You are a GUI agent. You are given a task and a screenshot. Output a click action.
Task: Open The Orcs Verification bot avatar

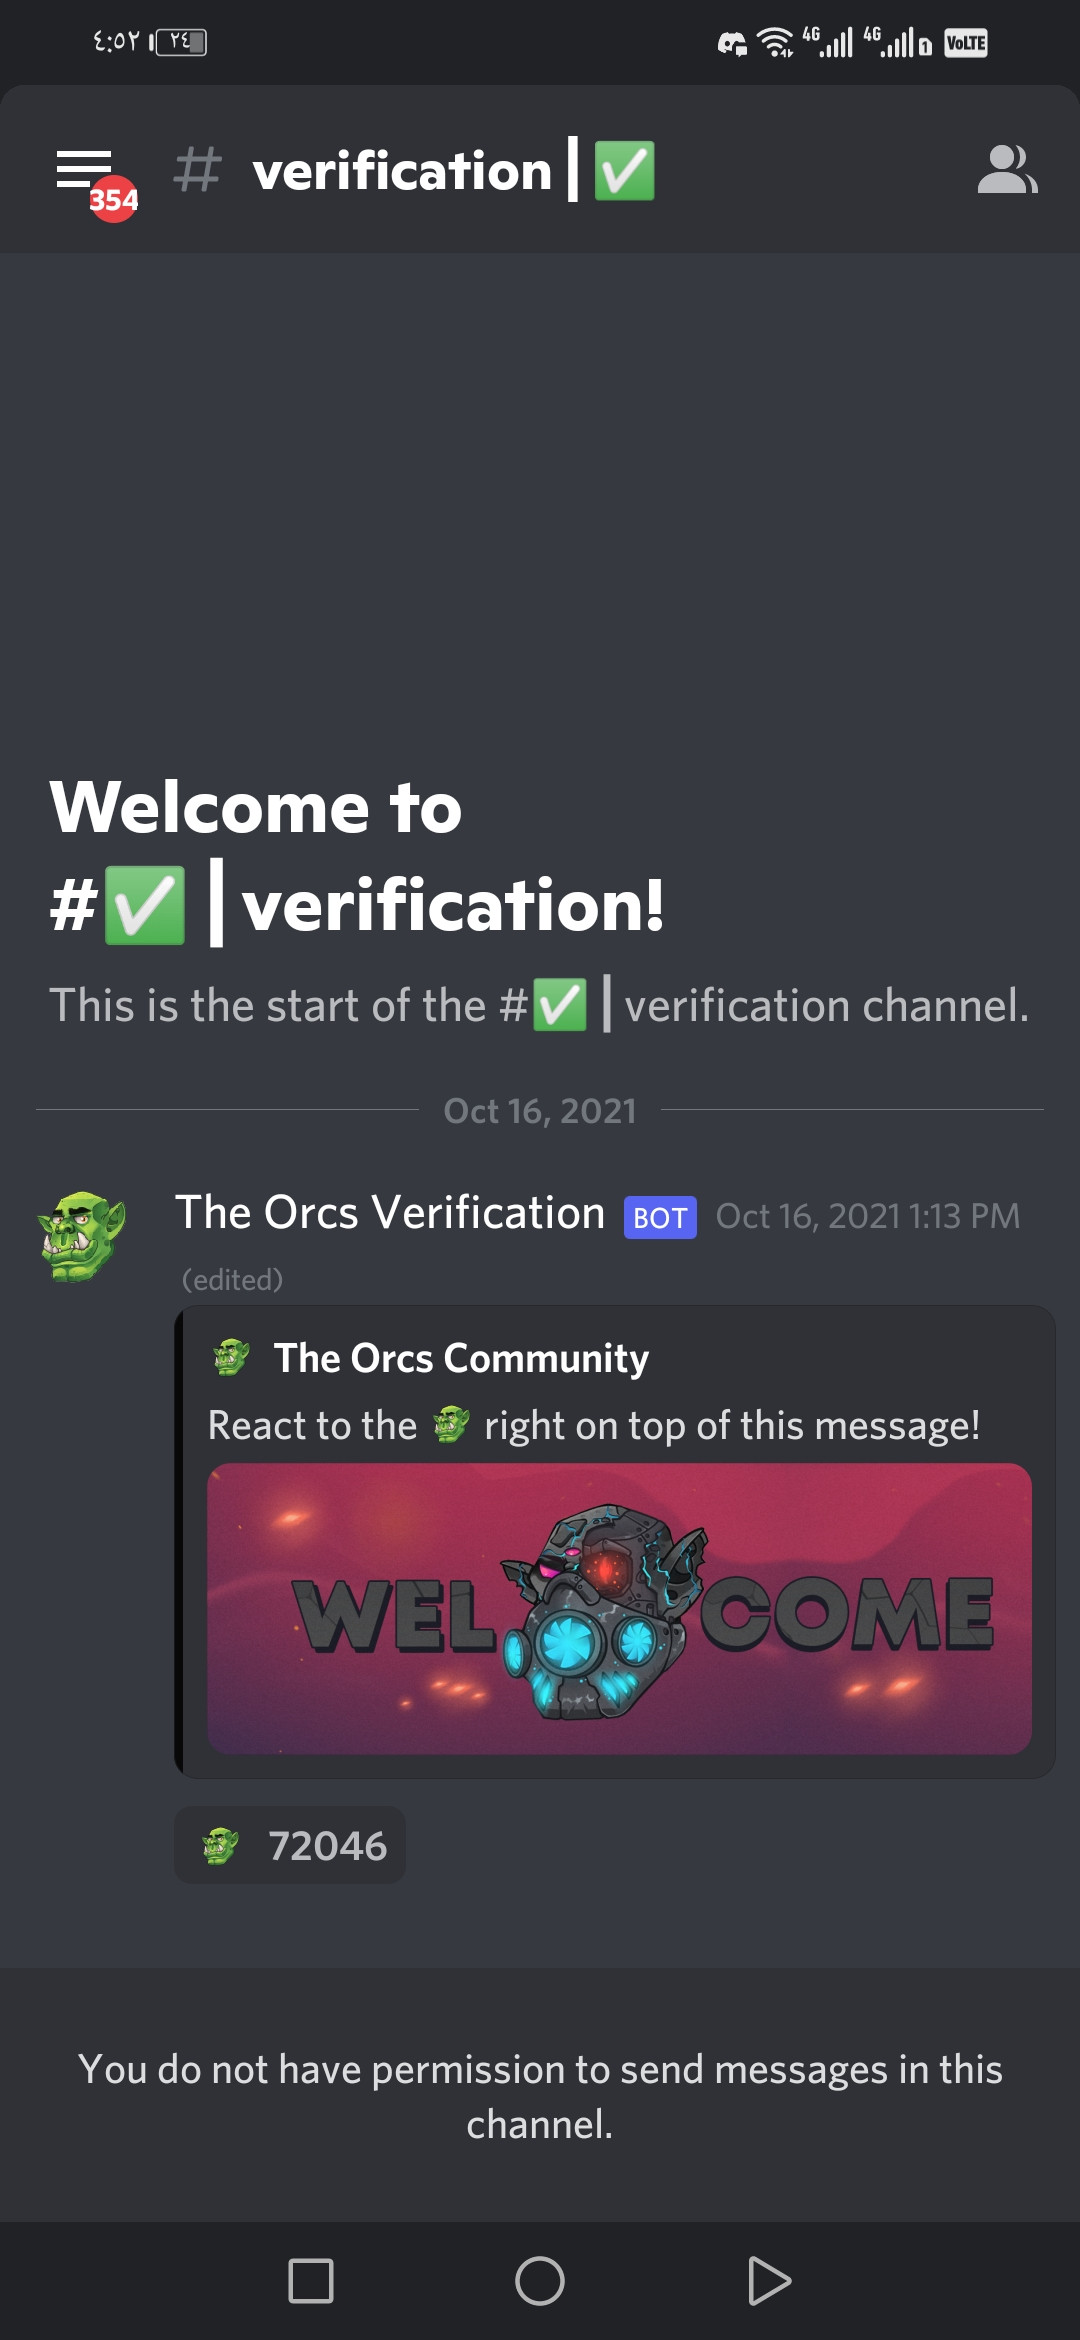point(82,1236)
